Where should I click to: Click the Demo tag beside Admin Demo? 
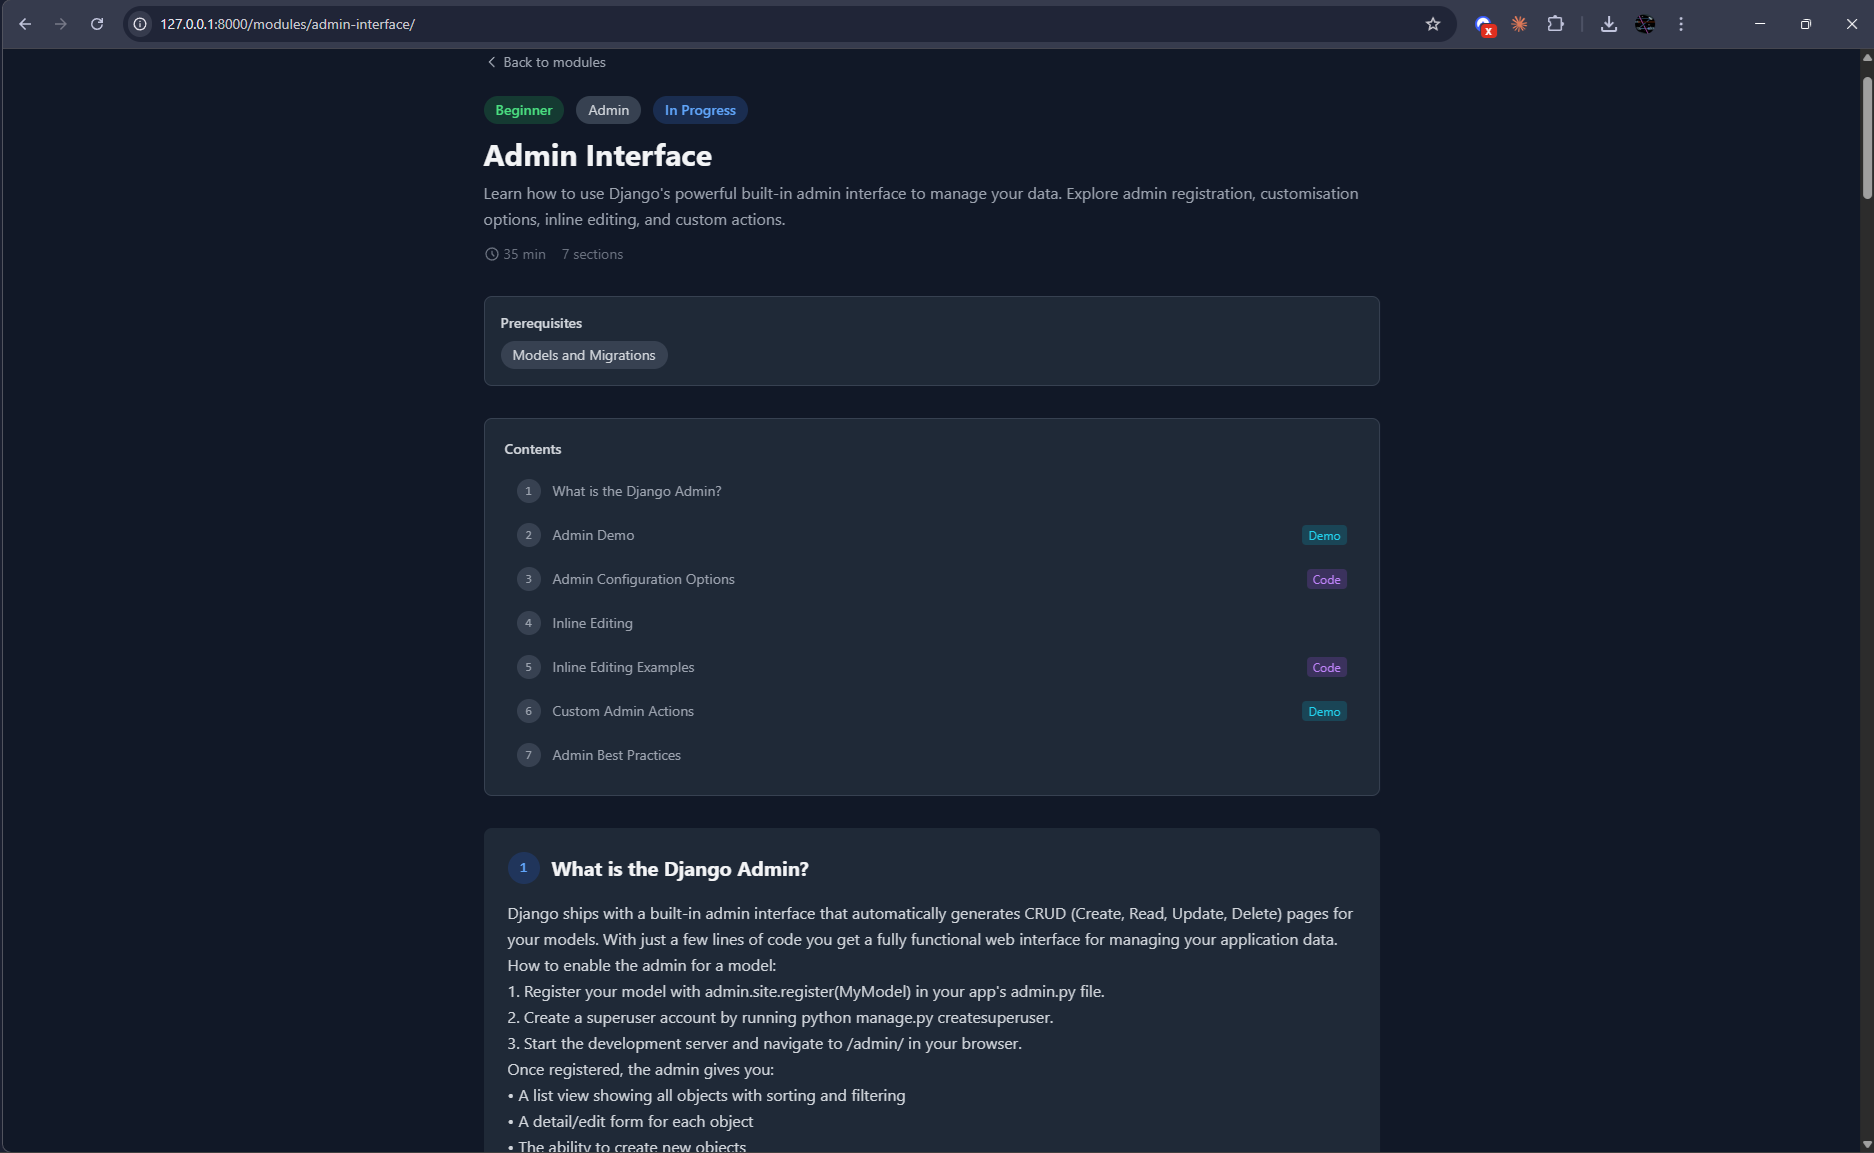point(1324,536)
